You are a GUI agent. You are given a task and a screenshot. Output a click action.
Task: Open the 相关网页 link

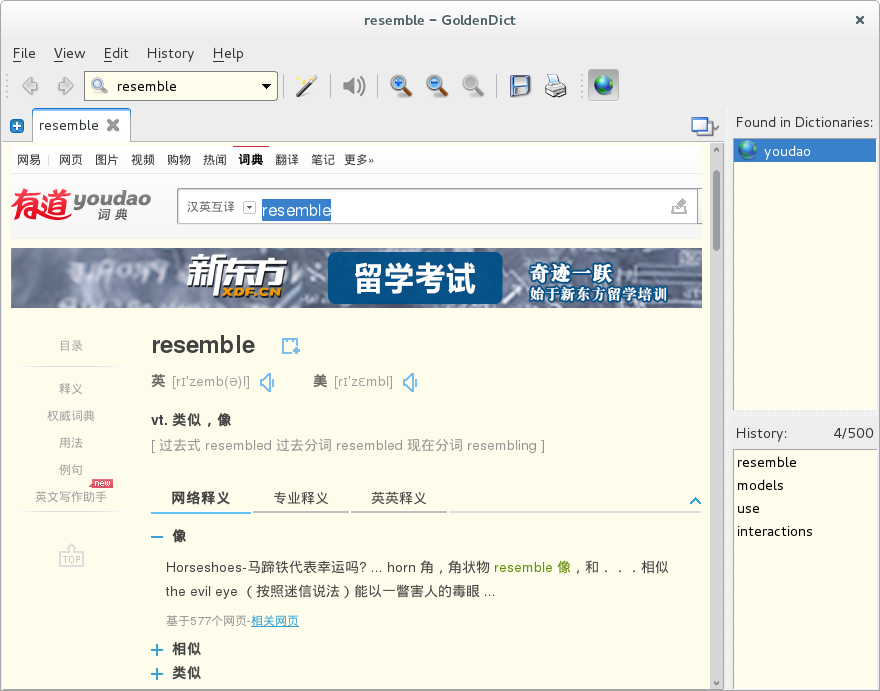click(274, 621)
